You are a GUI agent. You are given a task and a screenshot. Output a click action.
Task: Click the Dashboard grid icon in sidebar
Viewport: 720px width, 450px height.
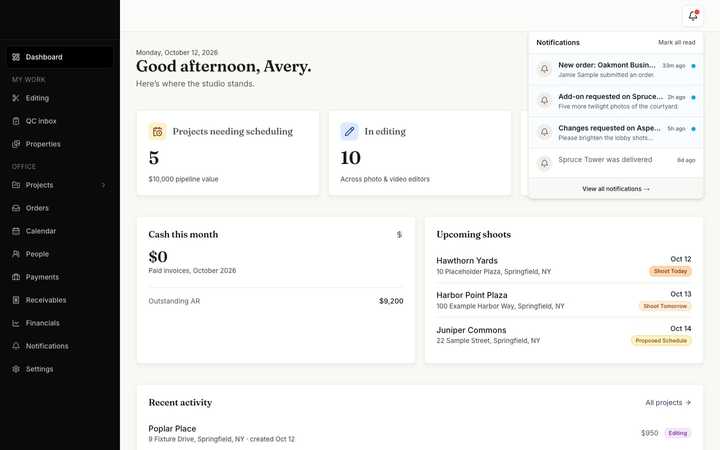pyautogui.click(x=16, y=57)
